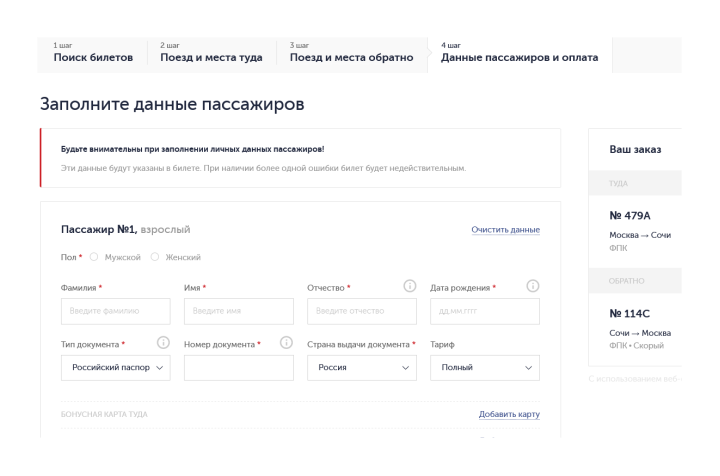Screen dimensions: 720x476
Task: Open Тип документа dropdown
Action: (116, 368)
